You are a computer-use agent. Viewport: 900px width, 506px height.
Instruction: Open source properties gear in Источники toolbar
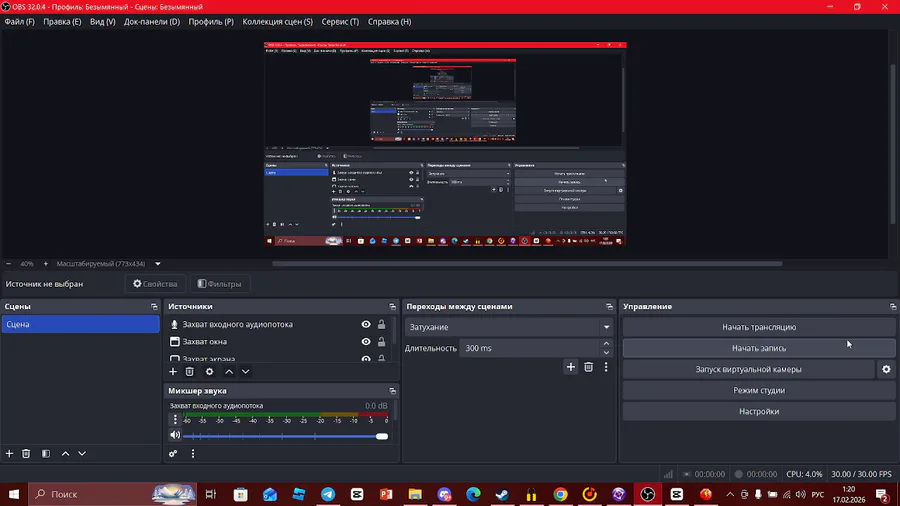(210, 372)
